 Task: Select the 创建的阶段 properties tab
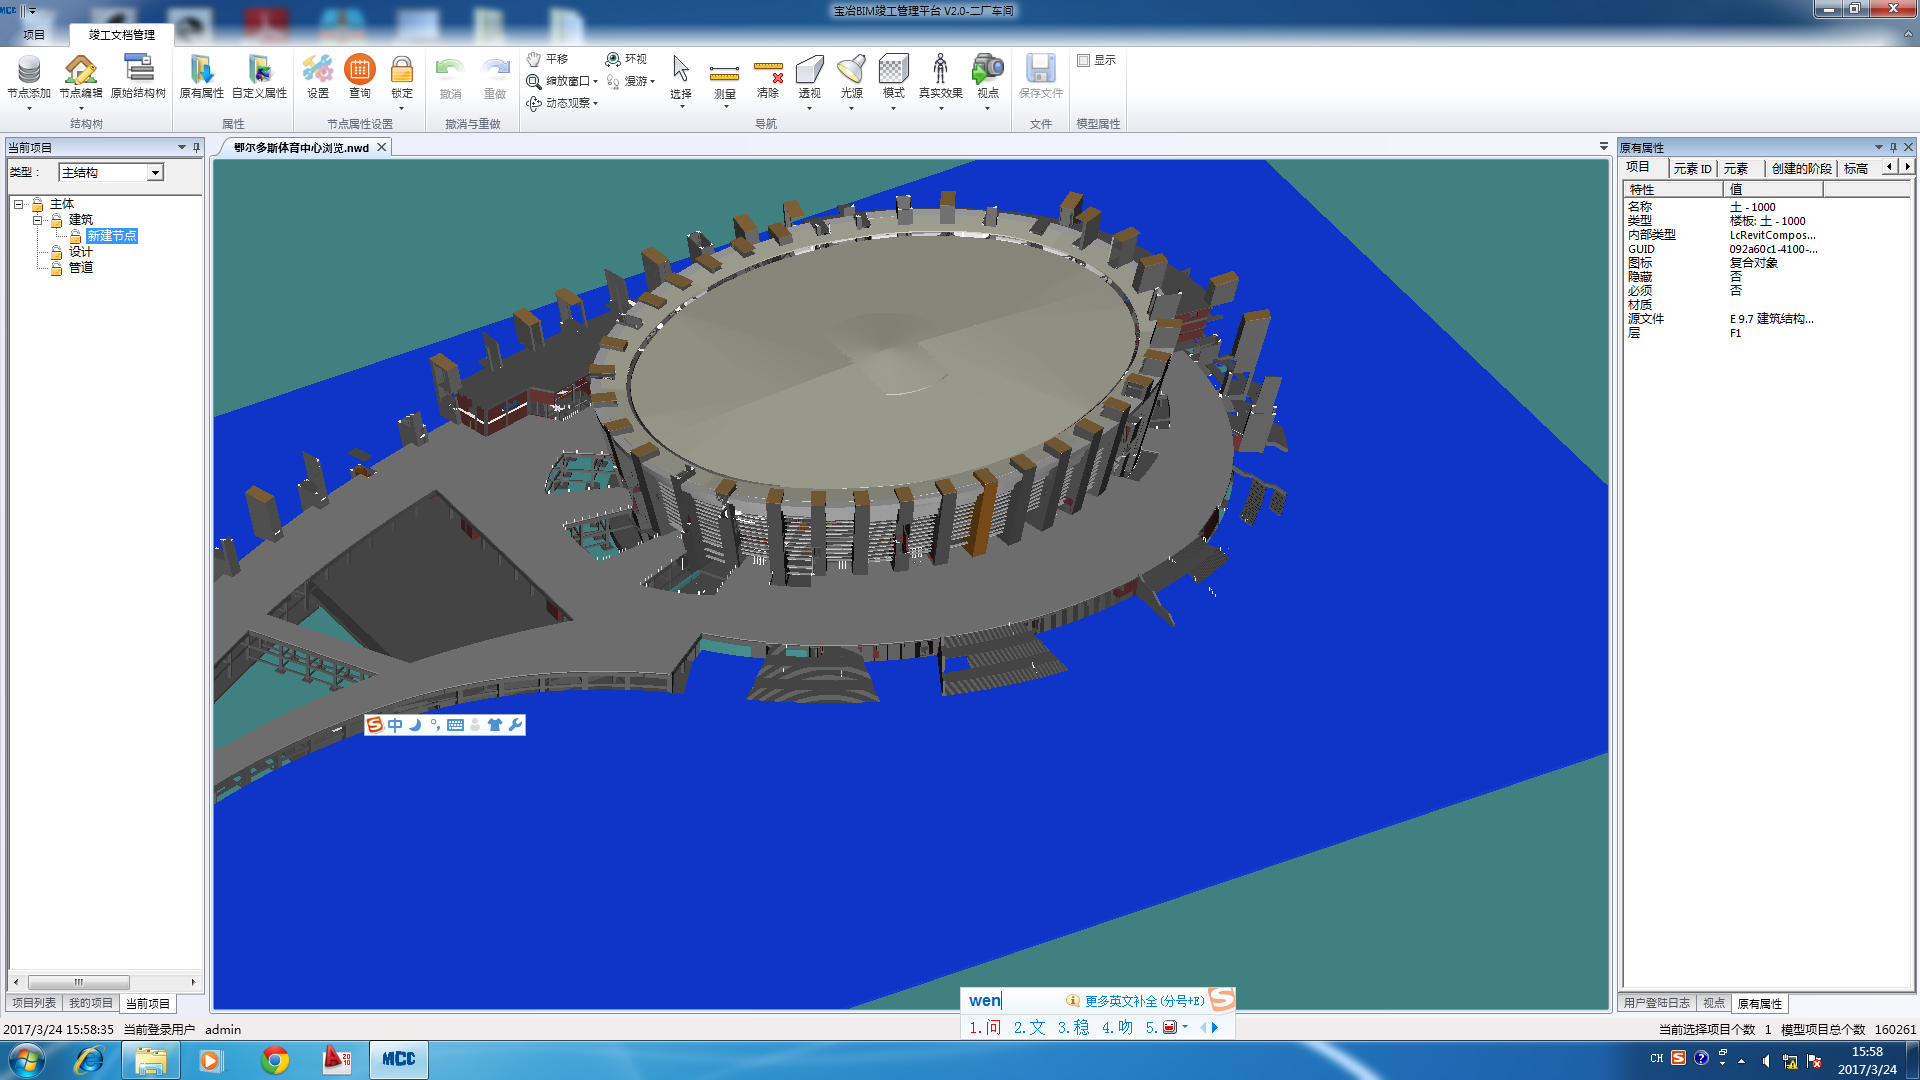pos(1802,168)
